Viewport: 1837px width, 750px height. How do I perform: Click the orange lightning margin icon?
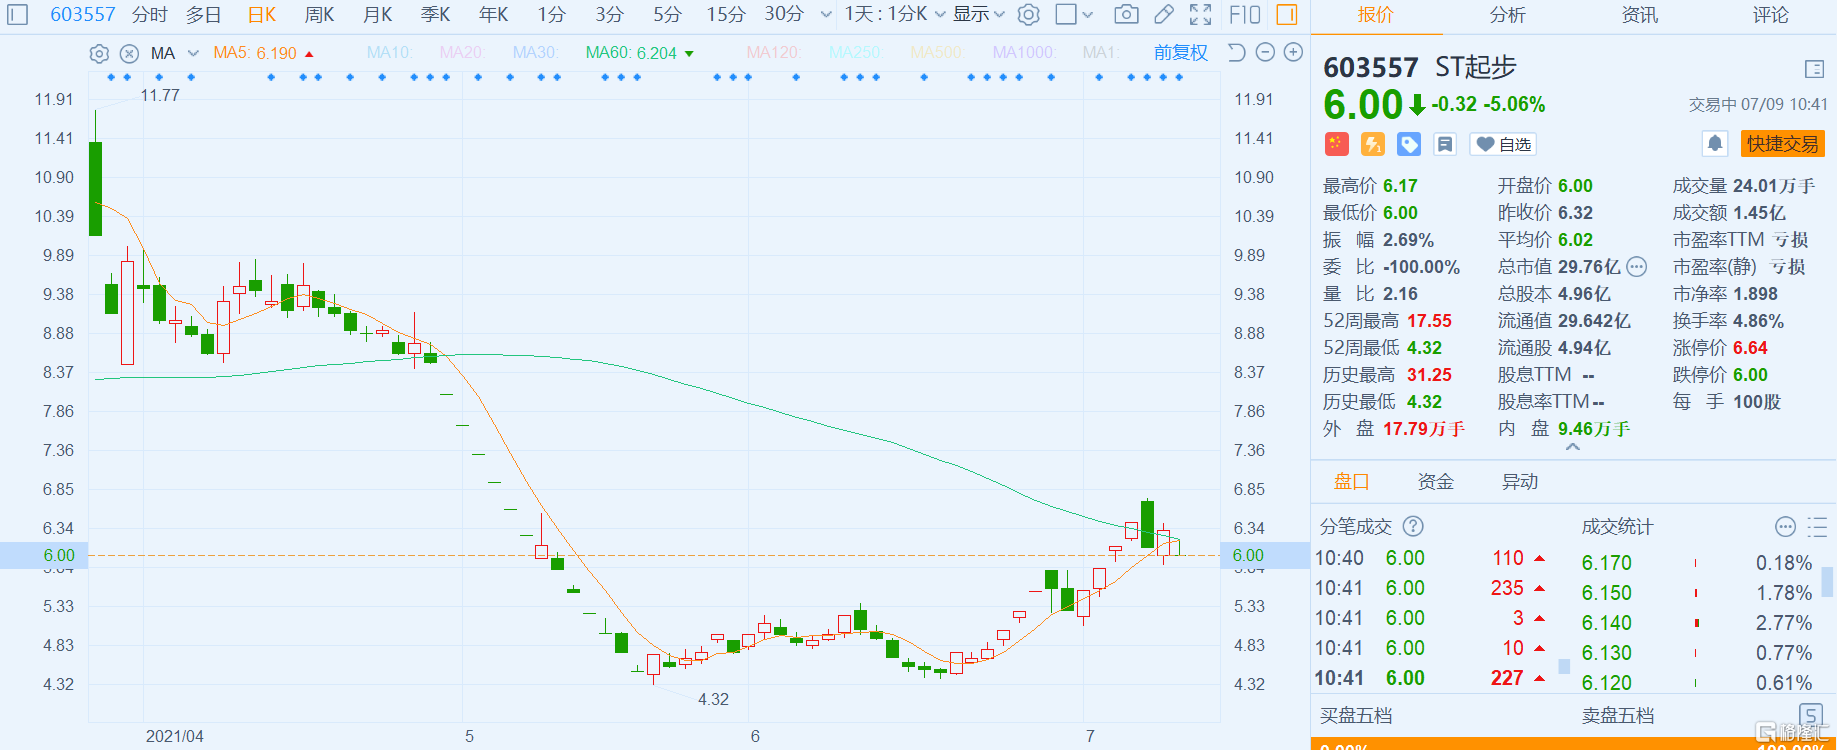tap(1373, 144)
